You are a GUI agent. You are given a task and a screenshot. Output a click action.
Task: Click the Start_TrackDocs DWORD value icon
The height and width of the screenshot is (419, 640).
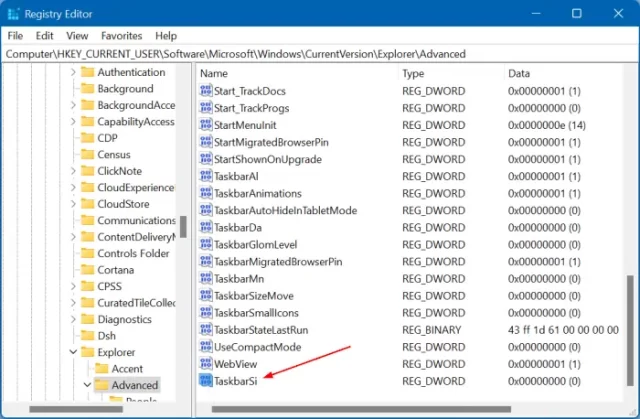[206, 91]
